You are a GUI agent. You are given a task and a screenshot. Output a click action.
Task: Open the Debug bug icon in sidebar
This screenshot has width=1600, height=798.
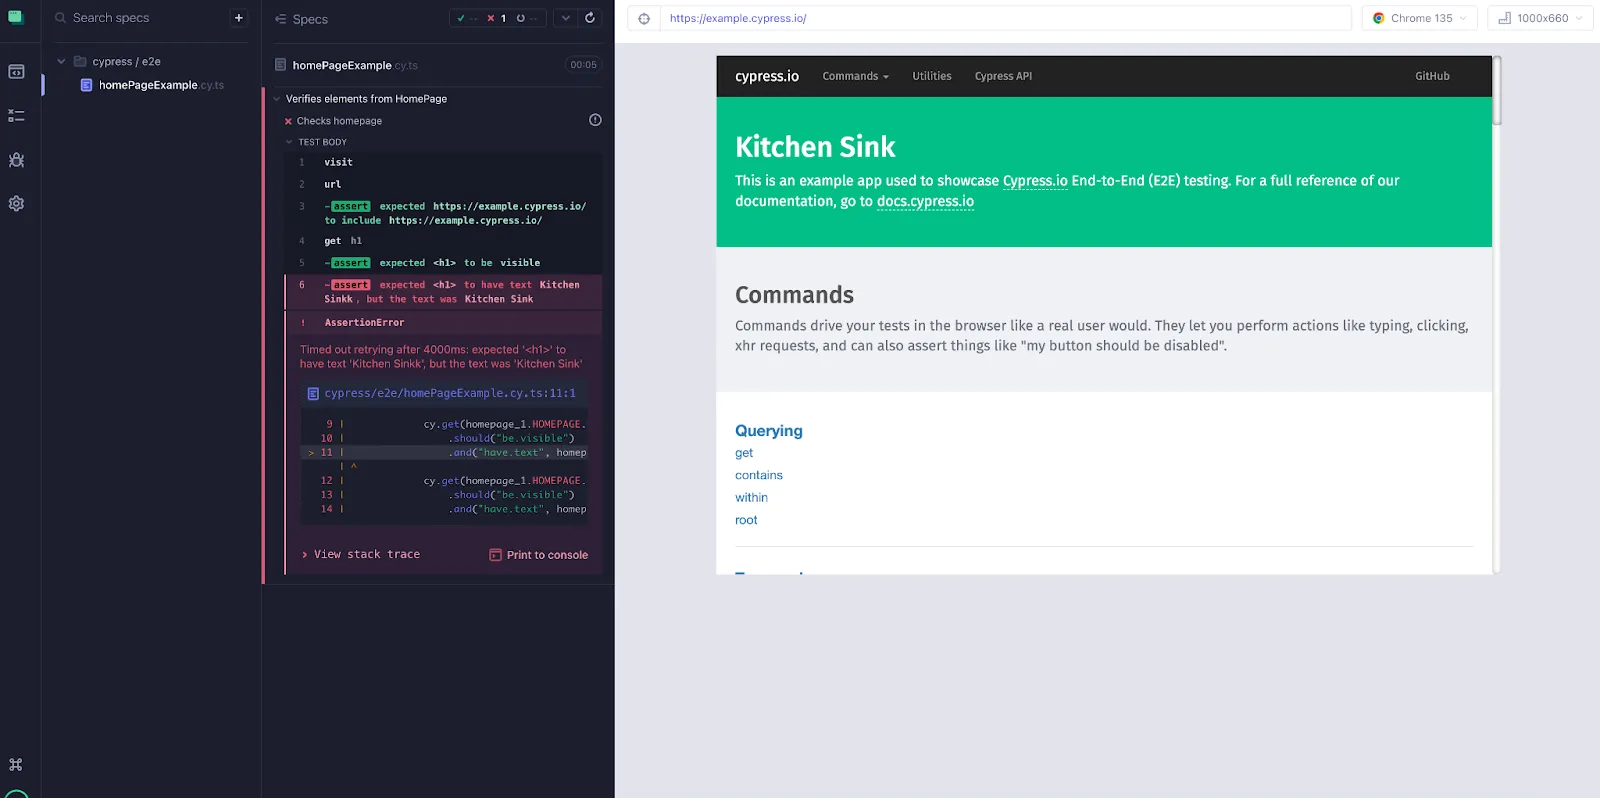coord(16,160)
